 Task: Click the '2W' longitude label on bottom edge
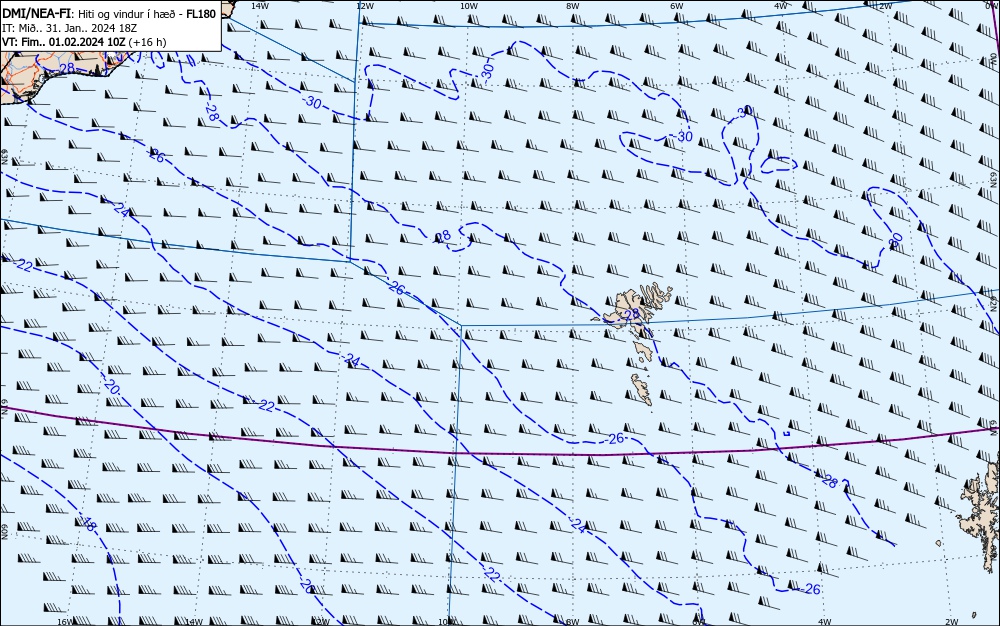coord(952,622)
